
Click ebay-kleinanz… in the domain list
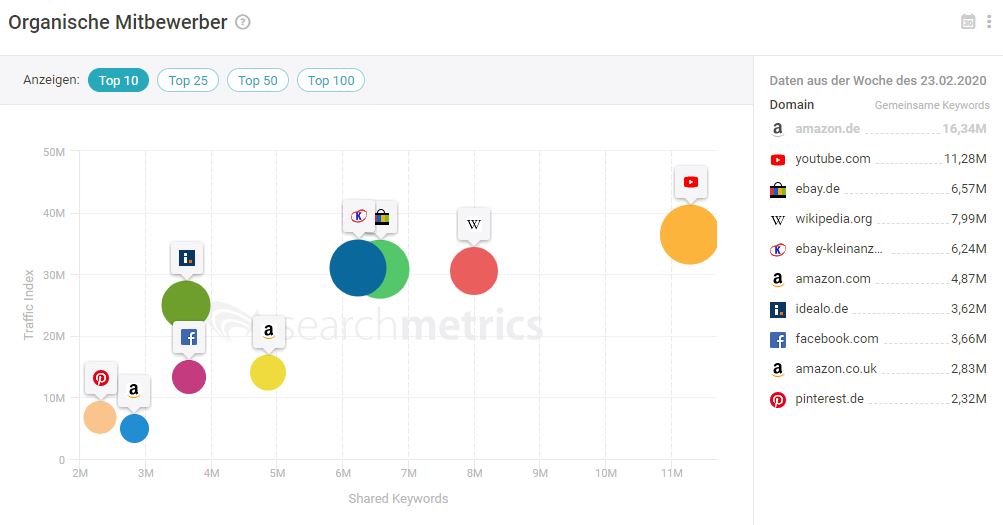pyautogui.click(x=838, y=249)
